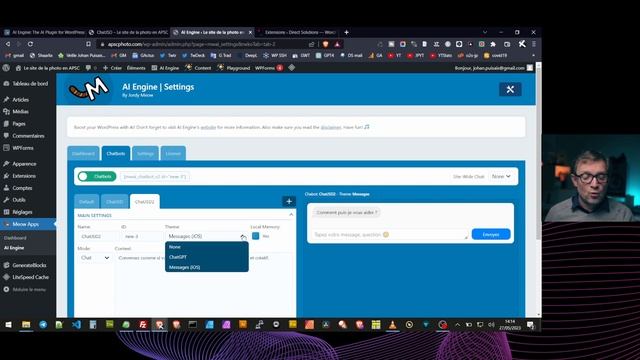
Task: Open AI Engine in the admin bar
Action: tap(165, 68)
